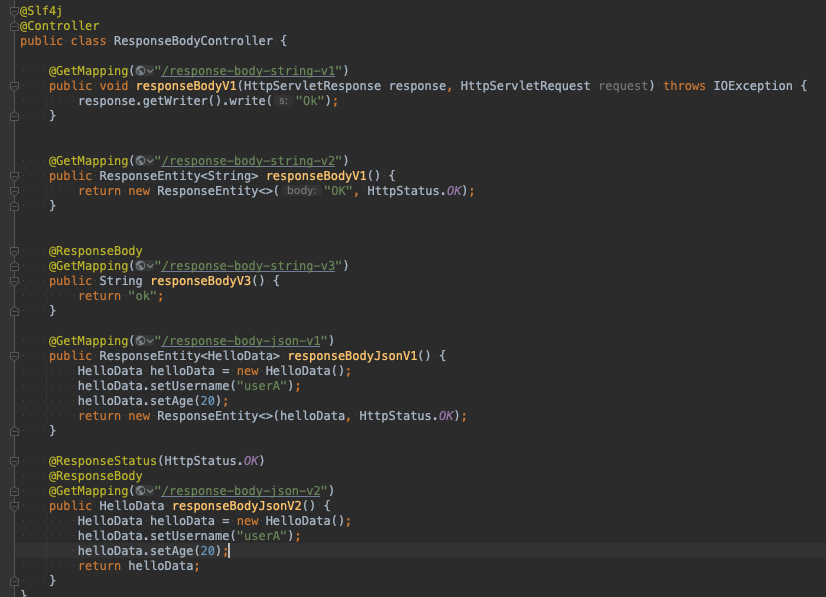This screenshot has width=826, height=597.
Task: Open the /response-body-string-v1 URL link
Action: pos(248,71)
